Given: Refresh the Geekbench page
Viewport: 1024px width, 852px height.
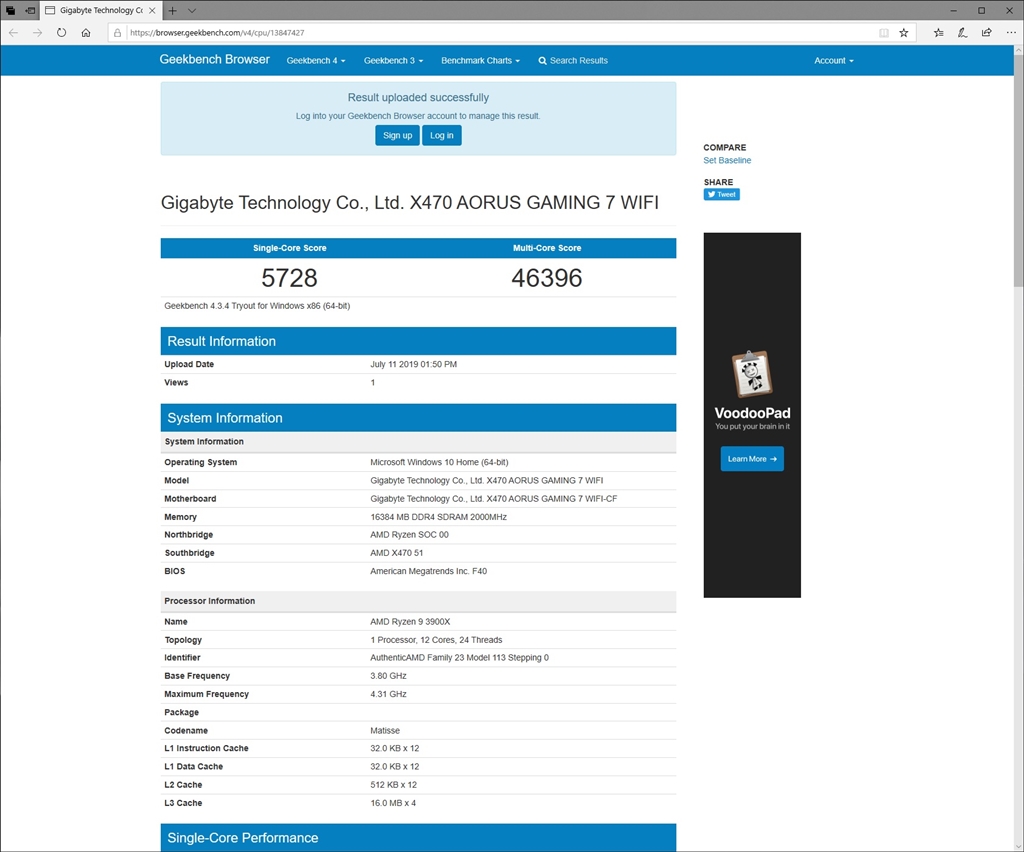Looking at the screenshot, I should click(61, 33).
